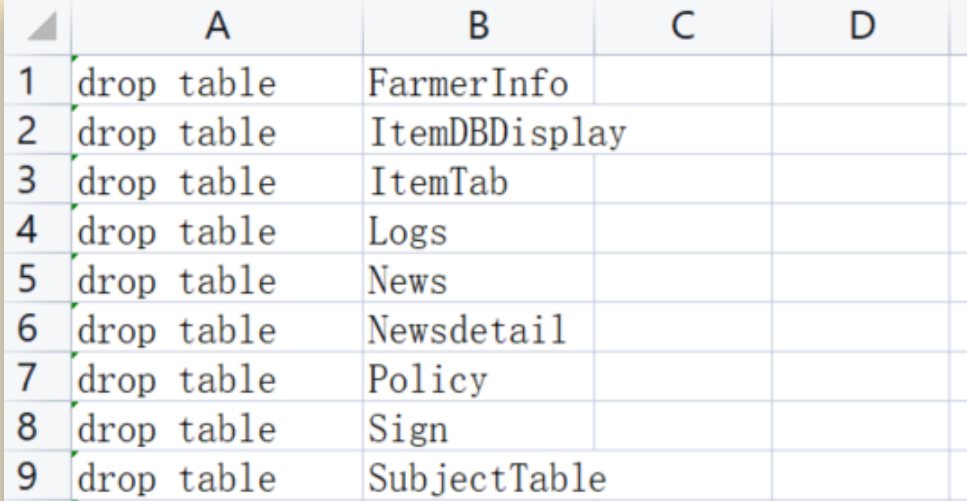Viewport: 967px width, 501px height.
Task: Select row 7 header
Action: click(34, 380)
